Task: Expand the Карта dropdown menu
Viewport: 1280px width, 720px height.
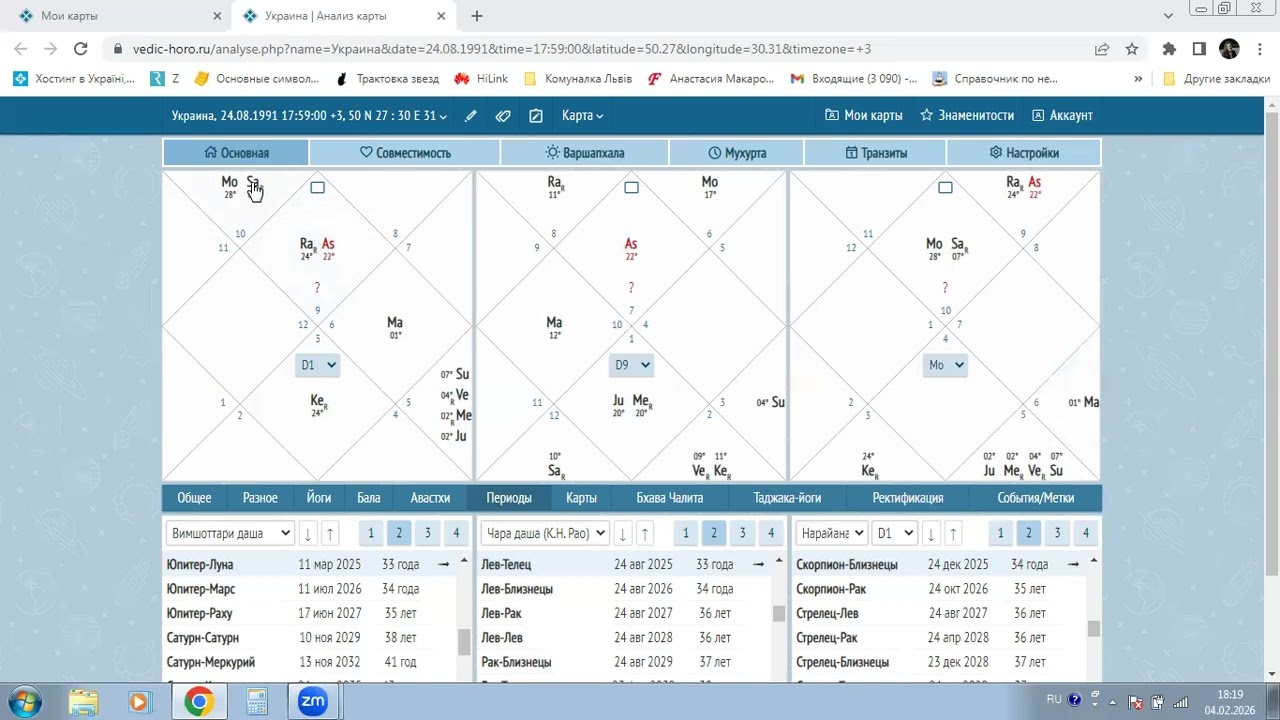Action: [583, 116]
